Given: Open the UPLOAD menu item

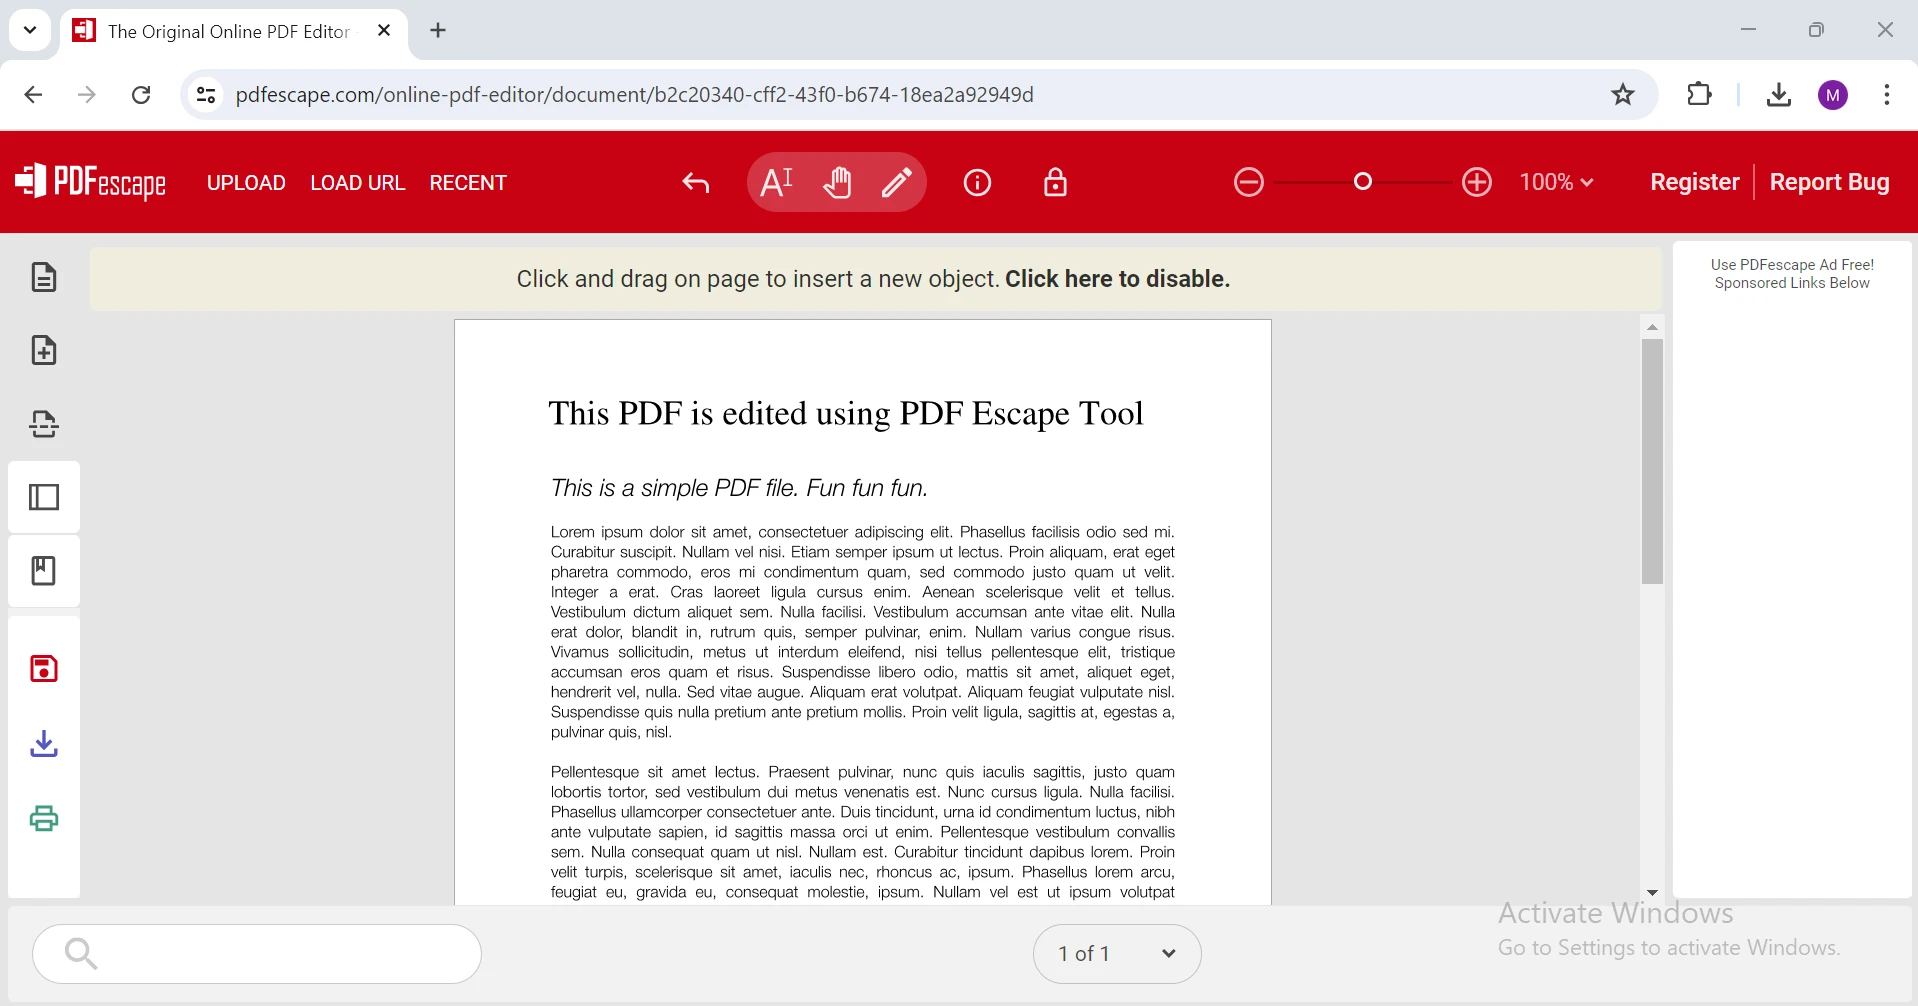Looking at the screenshot, I should tap(246, 183).
